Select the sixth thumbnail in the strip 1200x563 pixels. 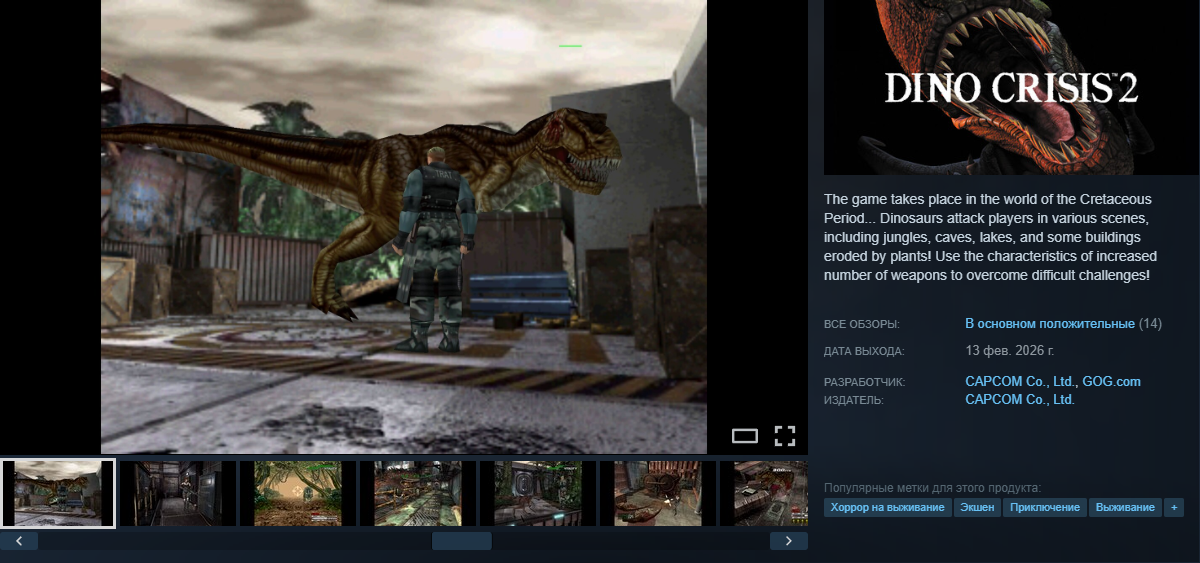658,493
